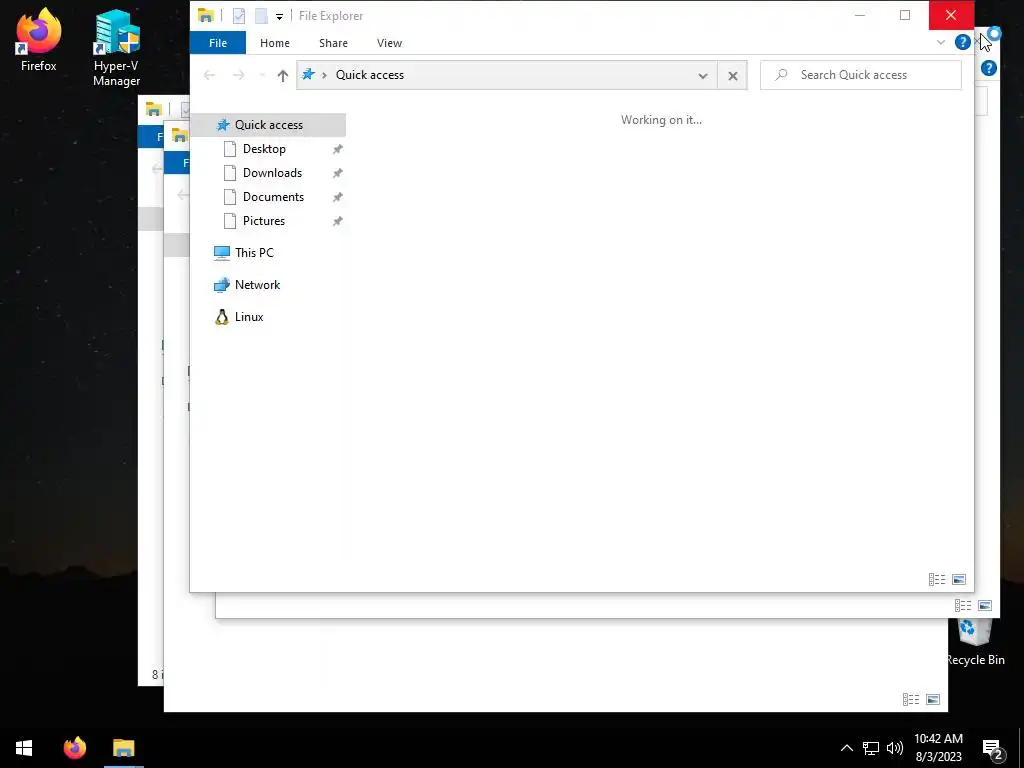This screenshot has height=768, width=1024.
Task: Open the address bar history dropdown
Action: 703,76
